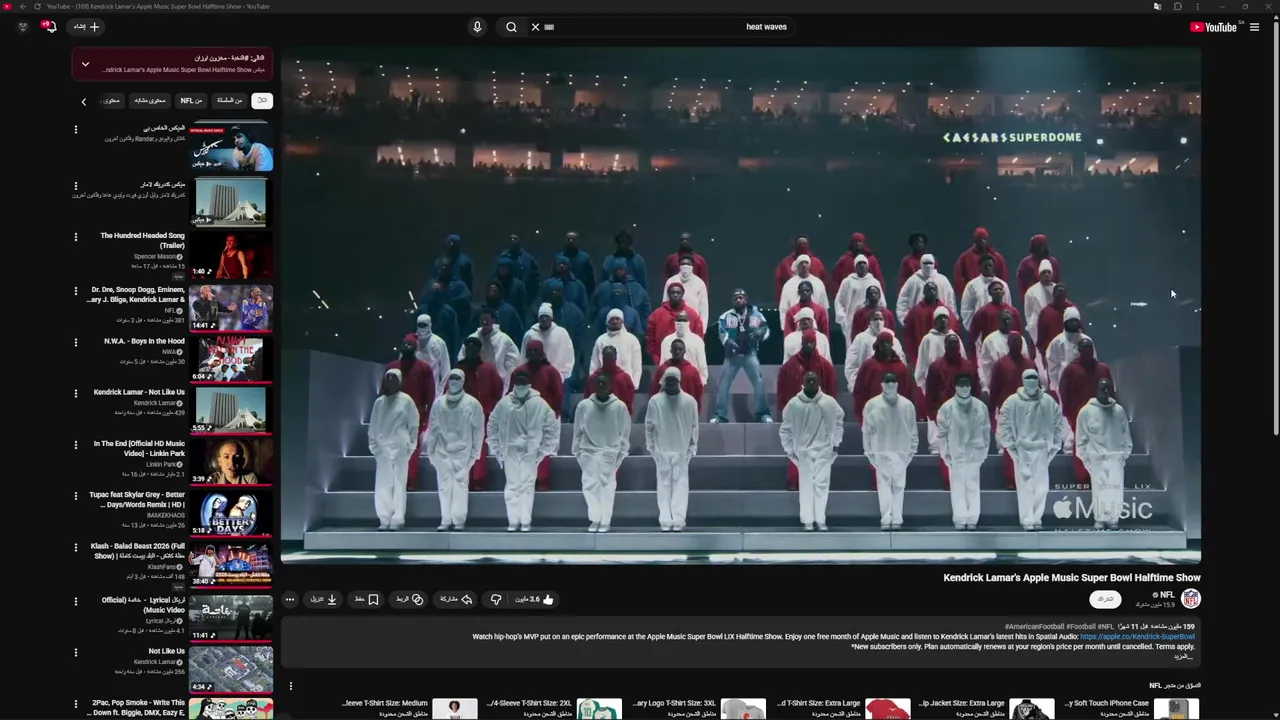Viewport: 1280px width, 720px height.
Task: Click the 'Linkin Park' channel name
Action: click(x=161, y=464)
